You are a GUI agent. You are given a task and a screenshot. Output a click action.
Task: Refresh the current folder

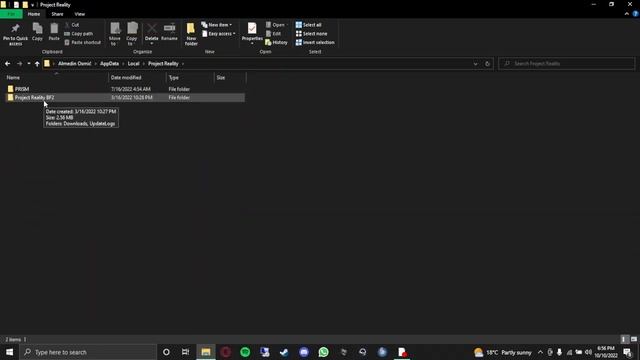pyautogui.click(x=487, y=64)
